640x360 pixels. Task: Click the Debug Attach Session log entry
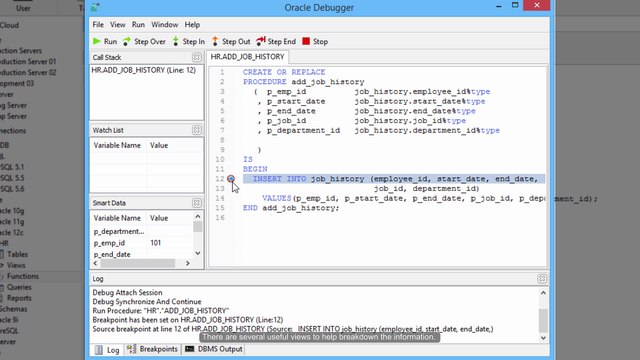[x=127, y=293]
